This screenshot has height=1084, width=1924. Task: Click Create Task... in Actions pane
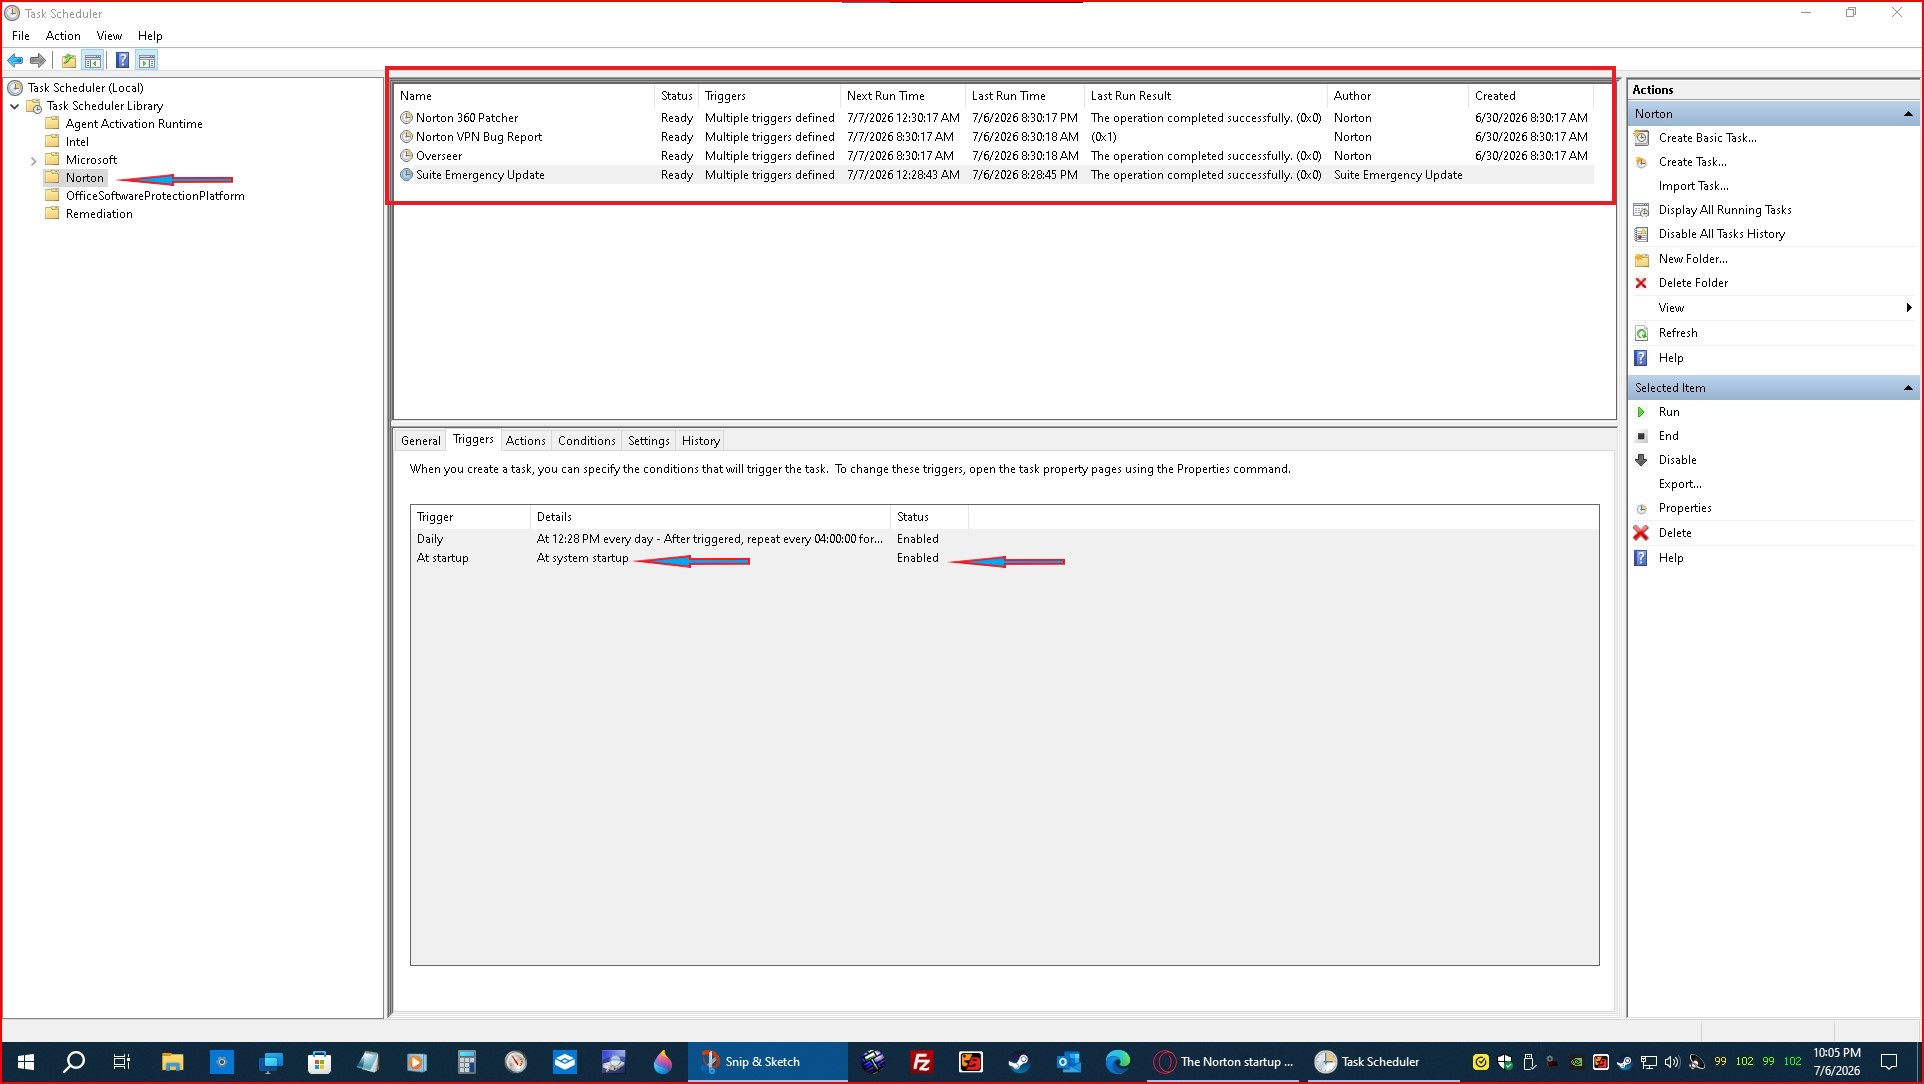pos(1692,162)
